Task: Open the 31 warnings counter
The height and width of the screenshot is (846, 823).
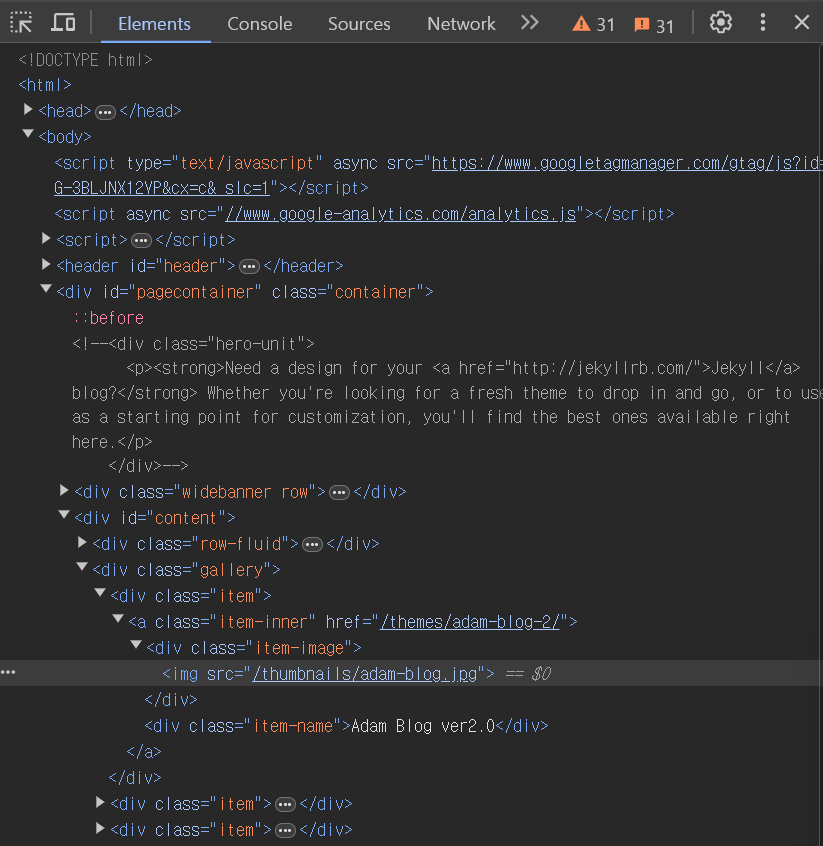Action: (594, 24)
